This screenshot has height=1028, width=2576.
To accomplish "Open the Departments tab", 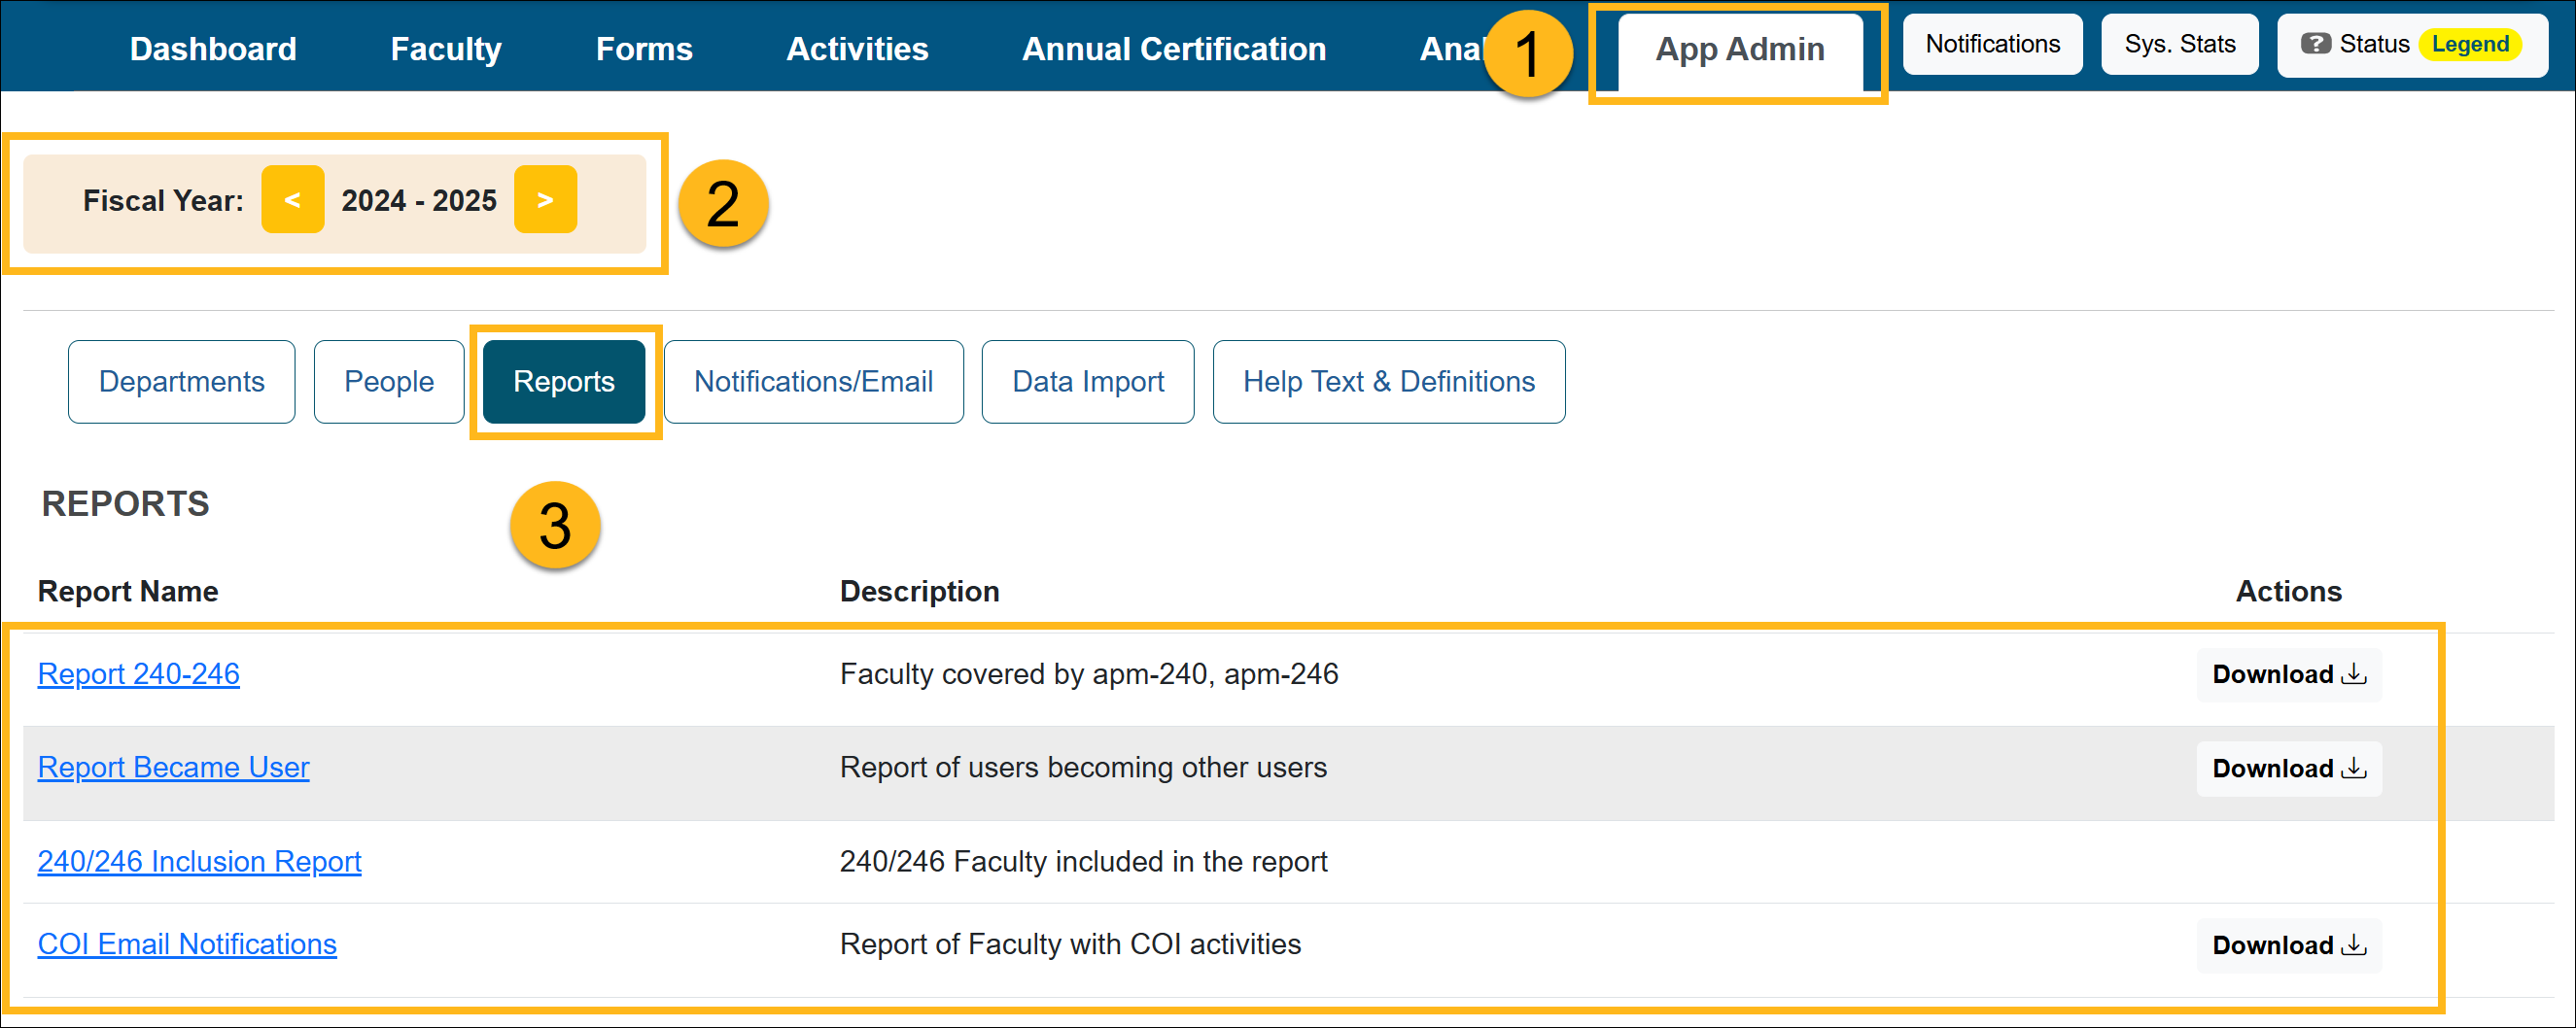I will coord(182,382).
